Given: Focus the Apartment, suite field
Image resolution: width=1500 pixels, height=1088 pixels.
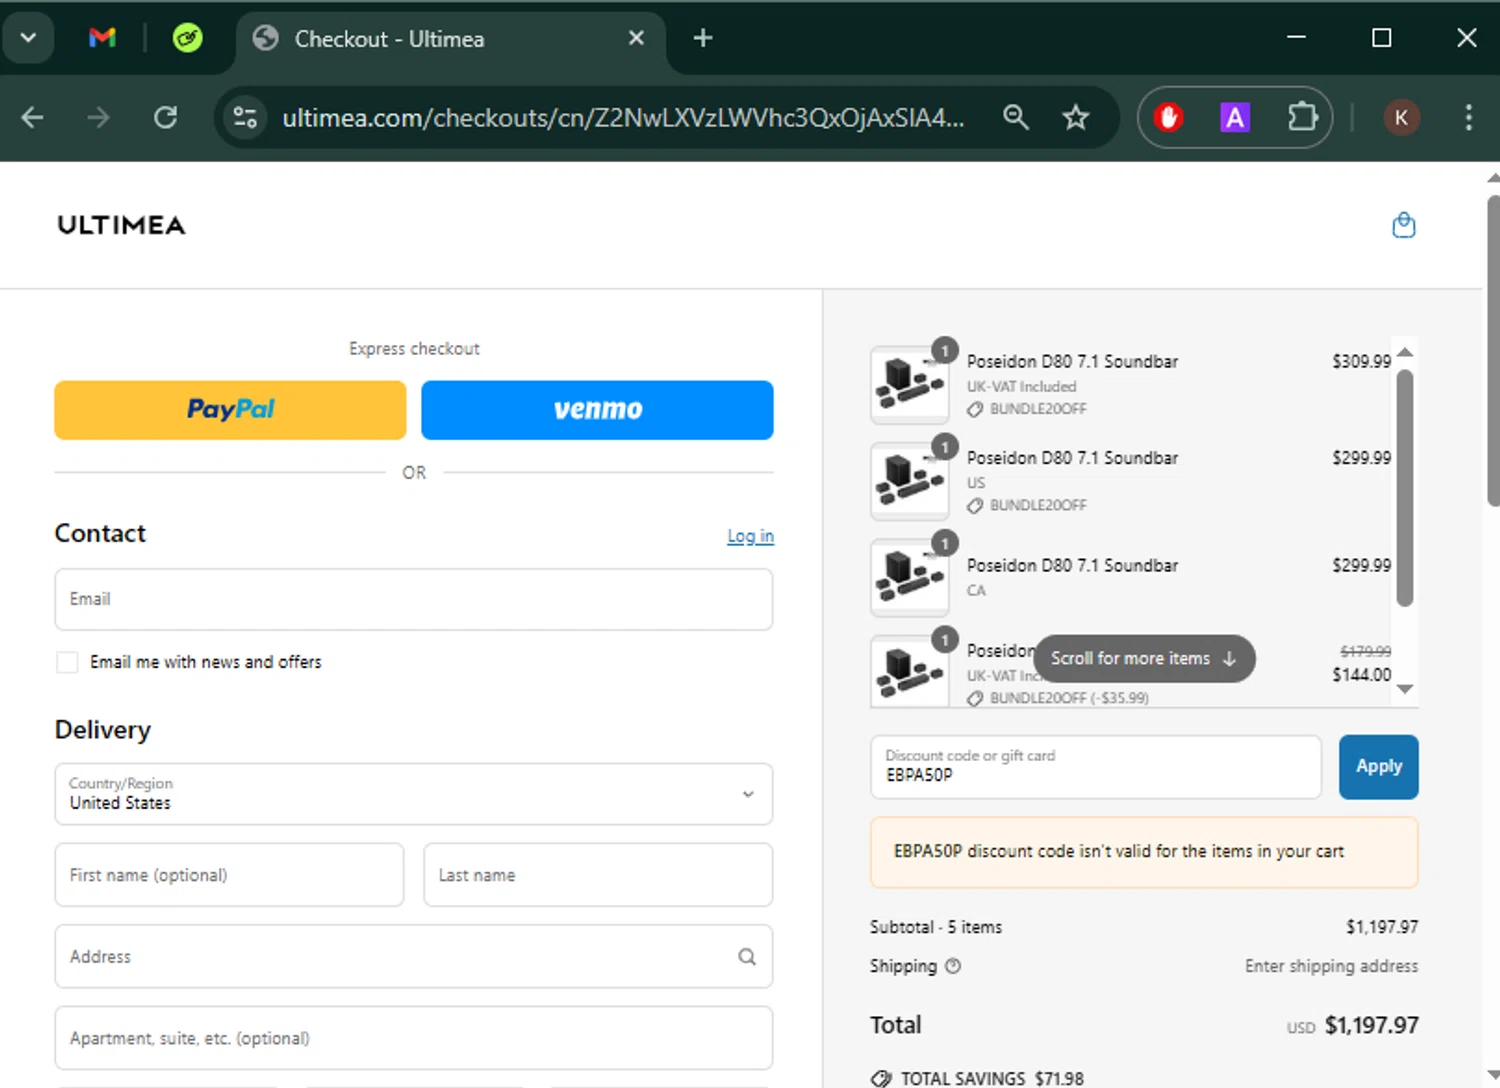Looking at the screenshot, I should tap(414, 1038).
